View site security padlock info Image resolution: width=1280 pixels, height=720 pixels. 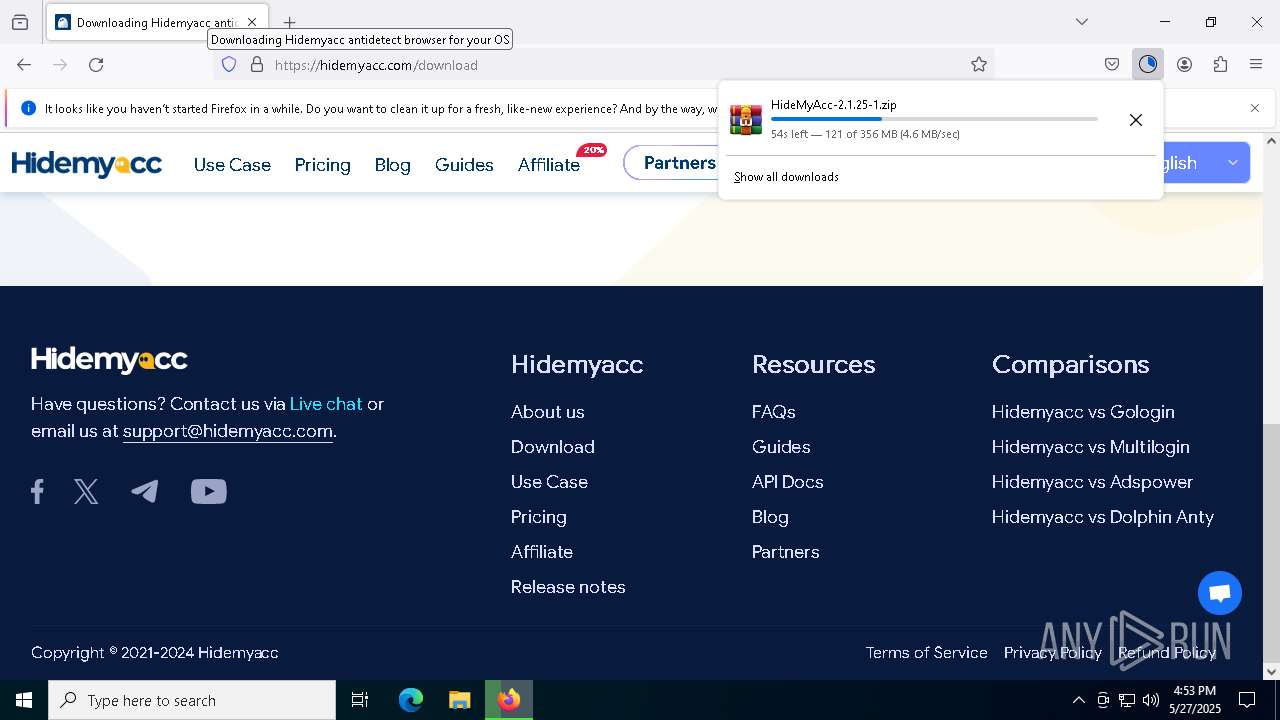coord(257,65)
